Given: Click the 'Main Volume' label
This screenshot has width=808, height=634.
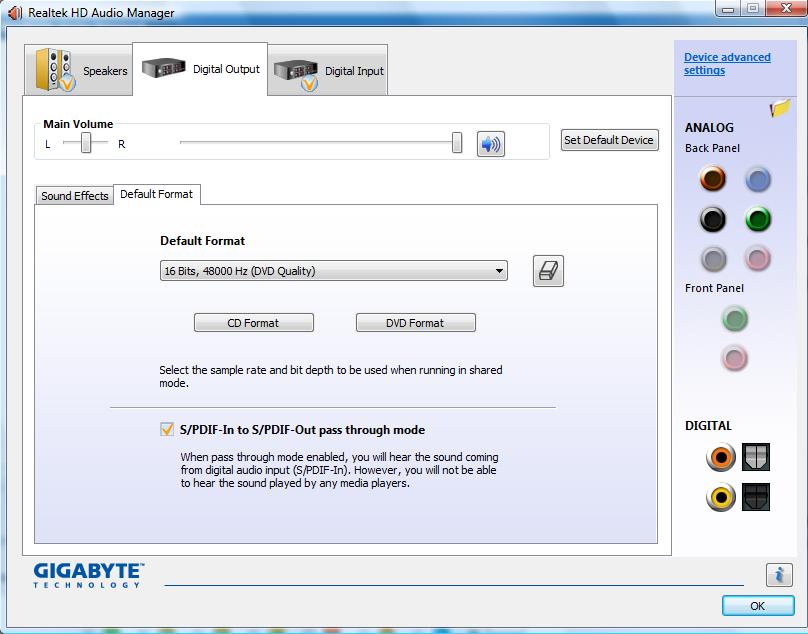Looking at the screenshot, I should click(78, 124).
